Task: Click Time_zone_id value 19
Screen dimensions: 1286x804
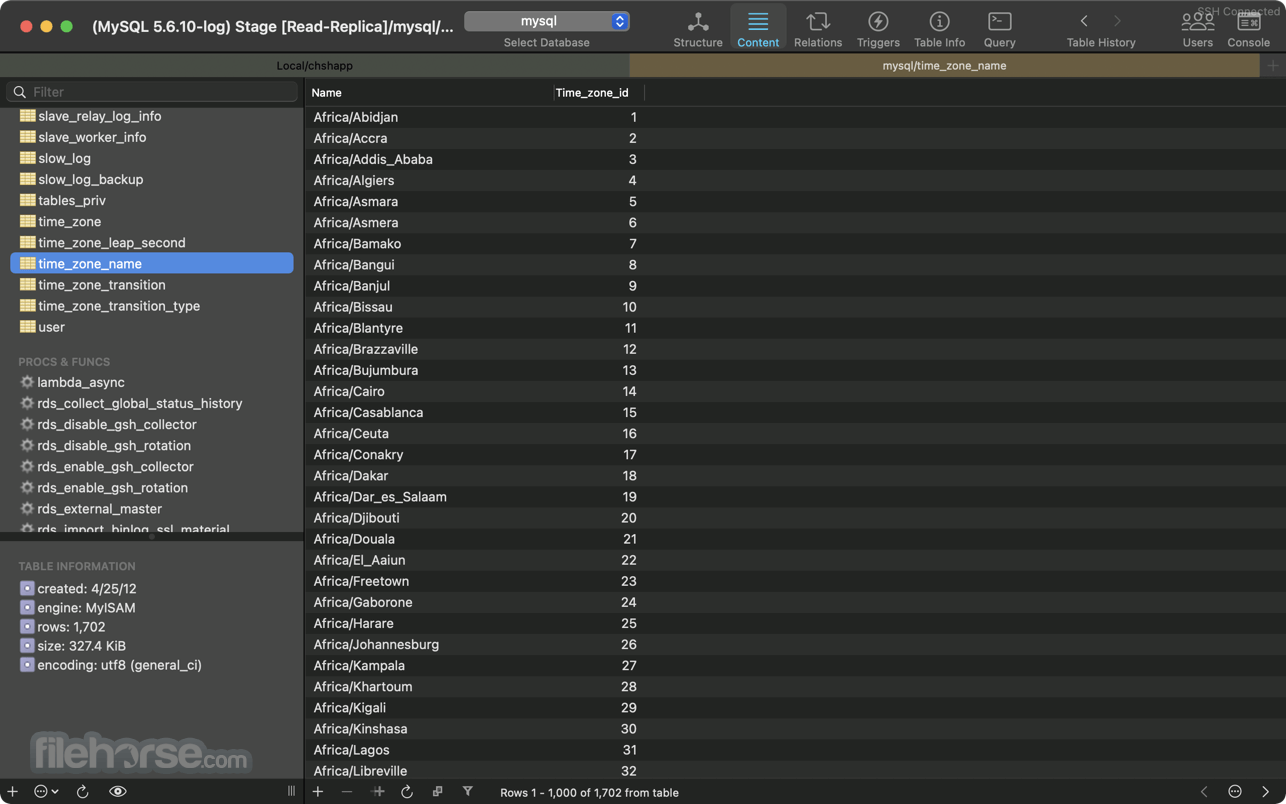Action: tap(629, 497)
